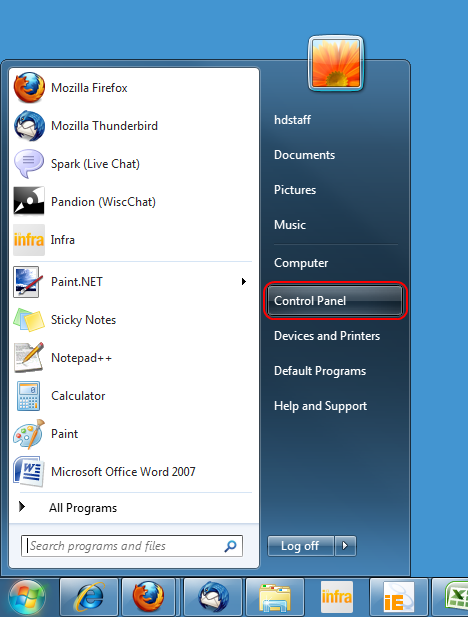Open shutdown options arrow beside Log off
Viewport: 468px width, 617px height.
pyautogui.click(x=346, y=546)
